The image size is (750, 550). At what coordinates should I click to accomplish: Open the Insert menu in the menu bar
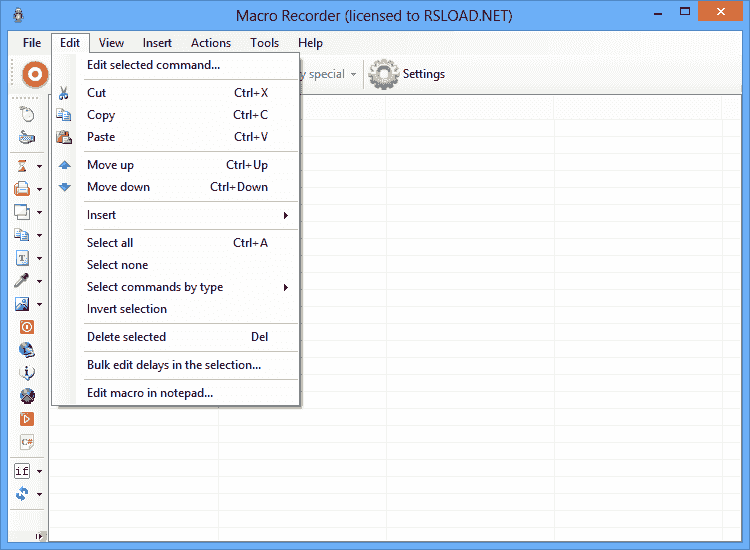point(157,43)
